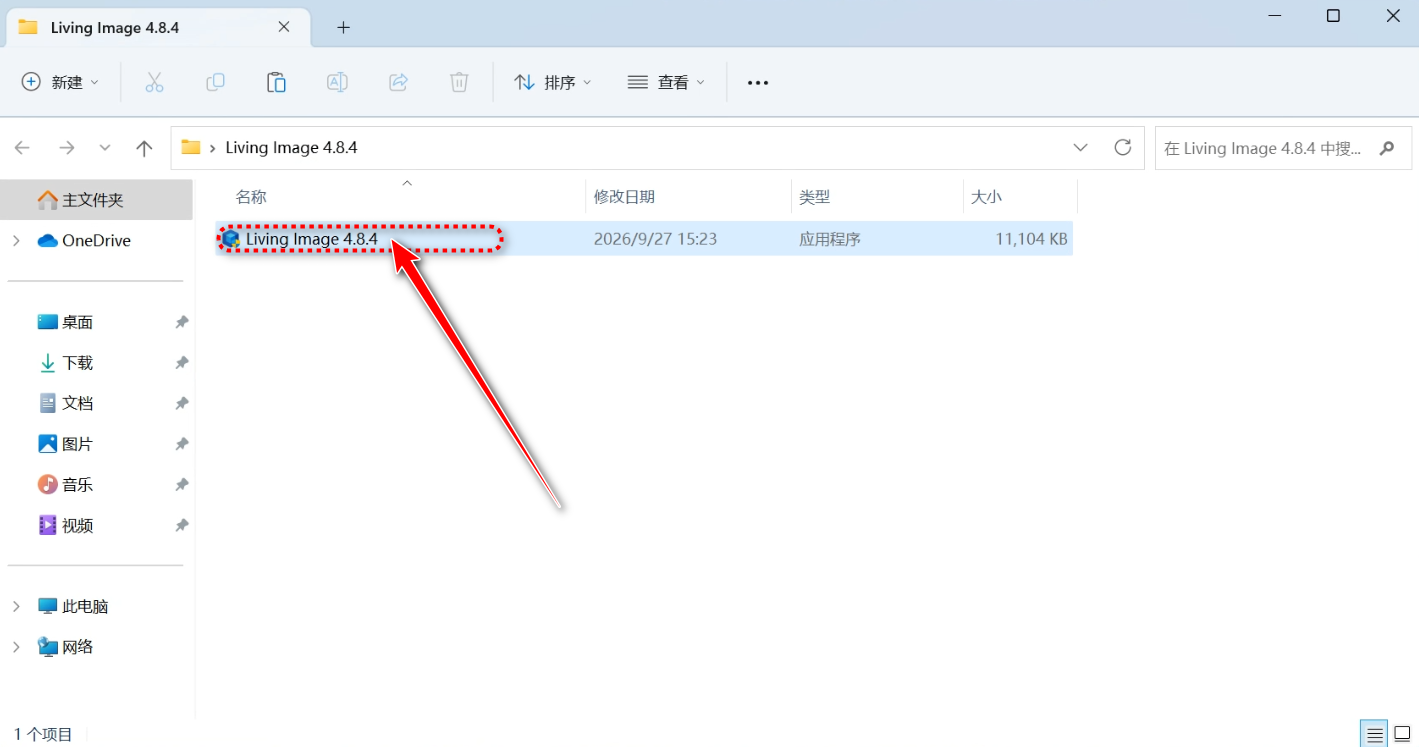Open the 查看 view dropdown

[x=666, y=82]
